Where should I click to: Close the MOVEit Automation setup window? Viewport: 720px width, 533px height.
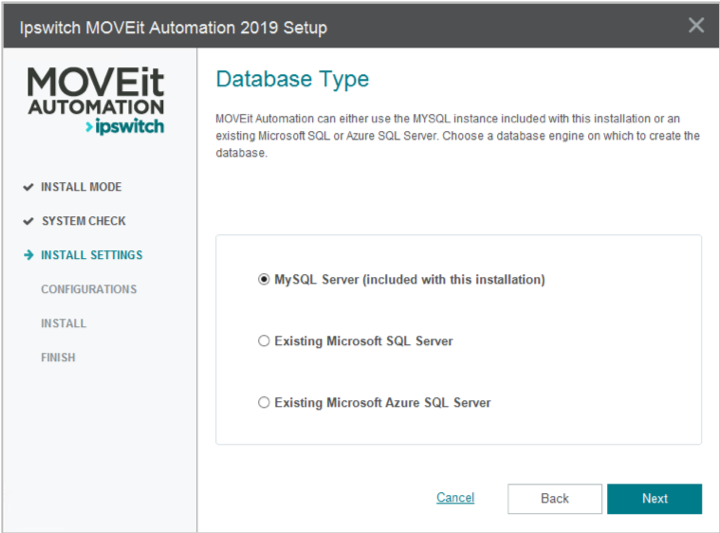696,25
